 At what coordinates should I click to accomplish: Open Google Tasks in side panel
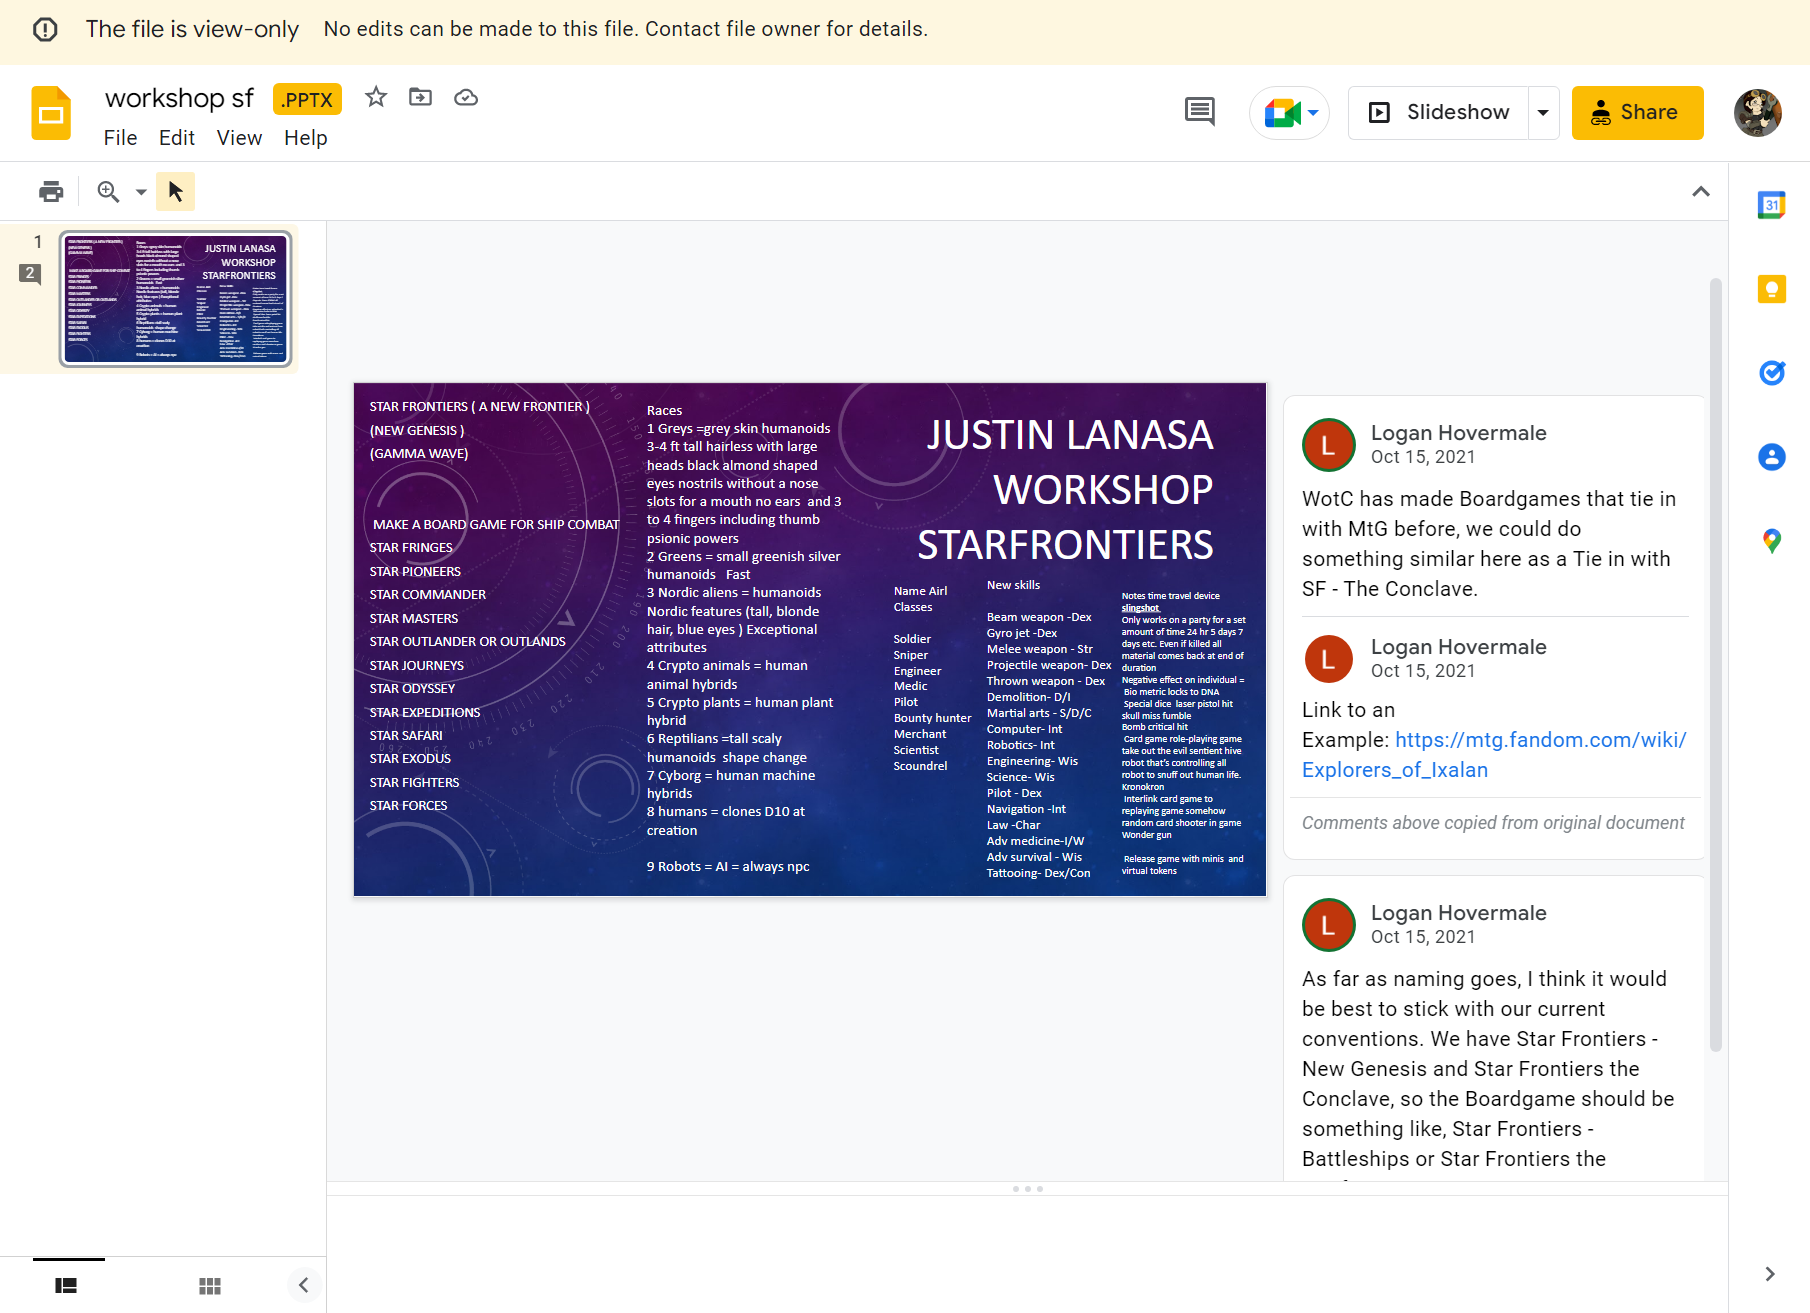[1771, 373]
